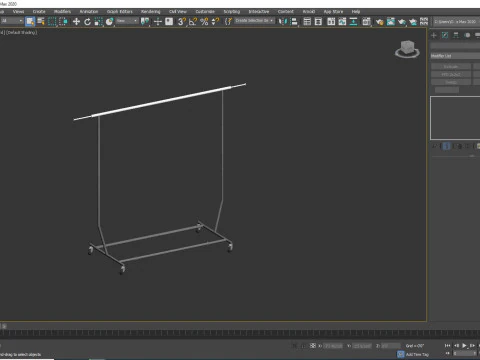This screenshot has height=360, width=480.
Task: Open Rendered Frame Window icon
Action: [x=391, y=22]
